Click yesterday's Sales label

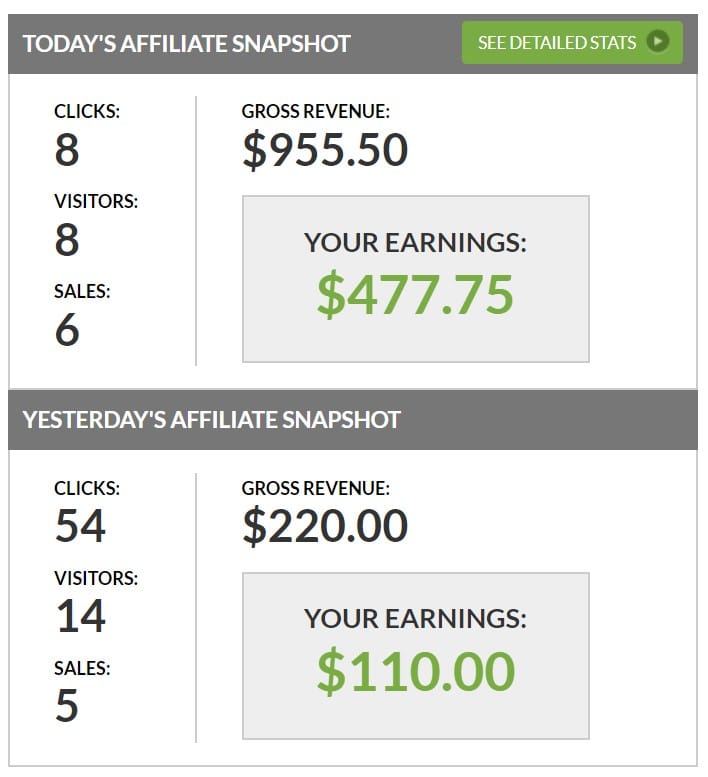[82, 668]
